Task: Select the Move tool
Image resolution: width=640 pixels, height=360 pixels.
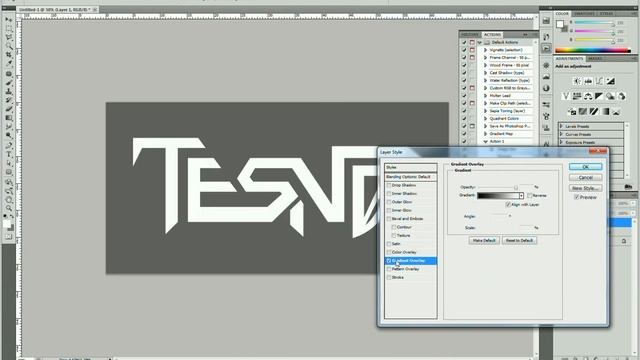Action: [x=9, y=20]
